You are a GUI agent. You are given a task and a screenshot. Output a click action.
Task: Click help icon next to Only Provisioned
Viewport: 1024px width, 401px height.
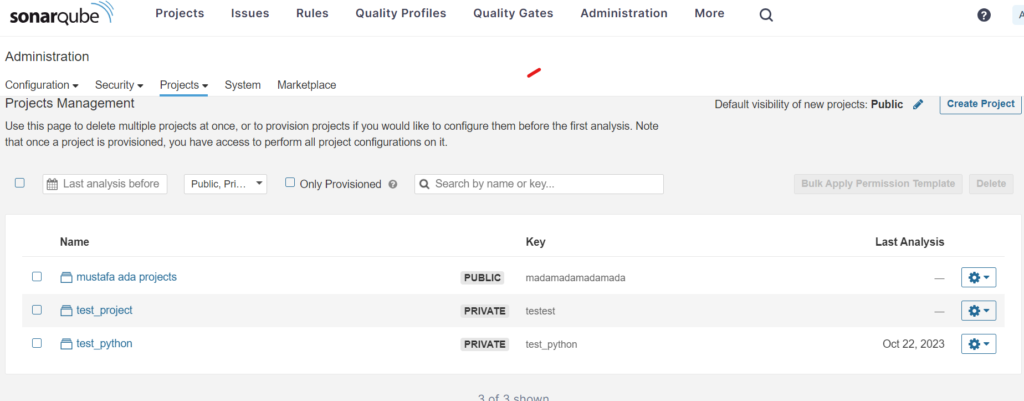(393, 185)
